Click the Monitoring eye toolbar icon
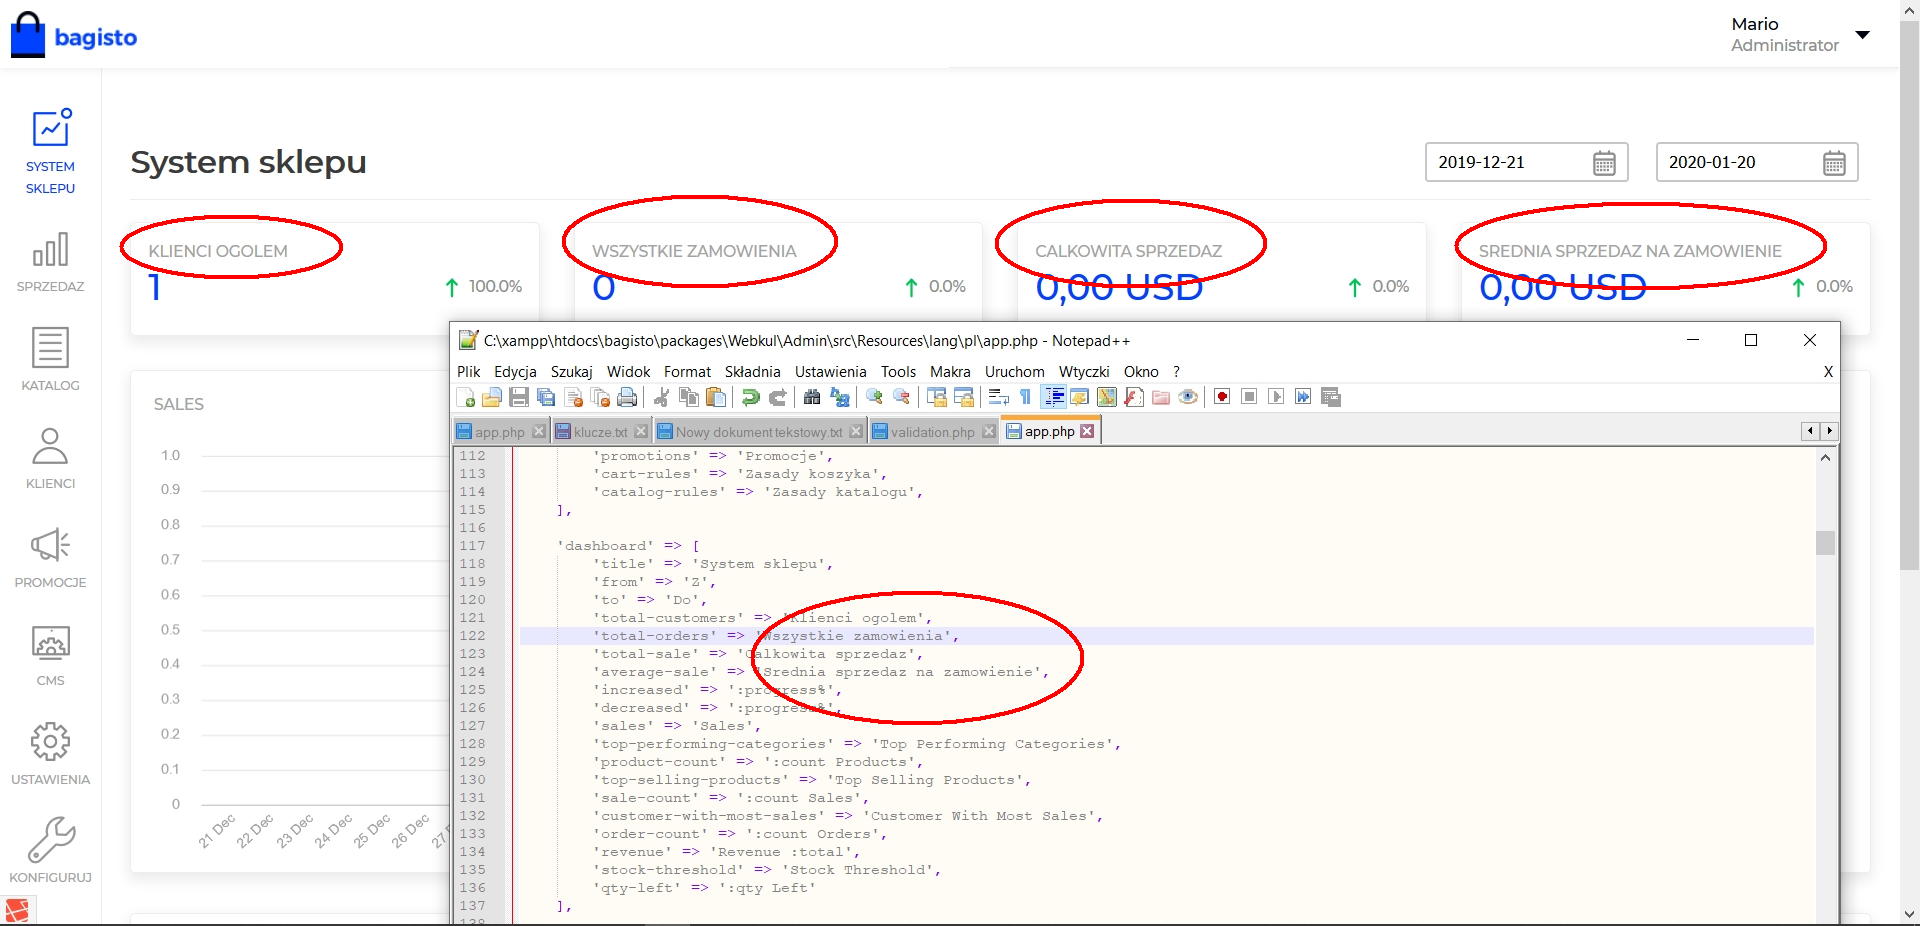Viewport: 1920px width, 926px height. coord(1187,397)
